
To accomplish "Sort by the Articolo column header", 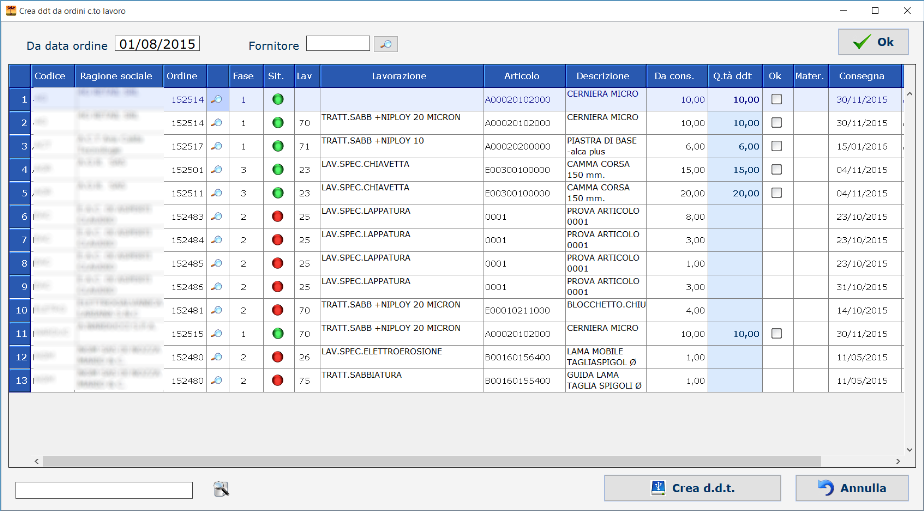I will click(x=524, y=76).
